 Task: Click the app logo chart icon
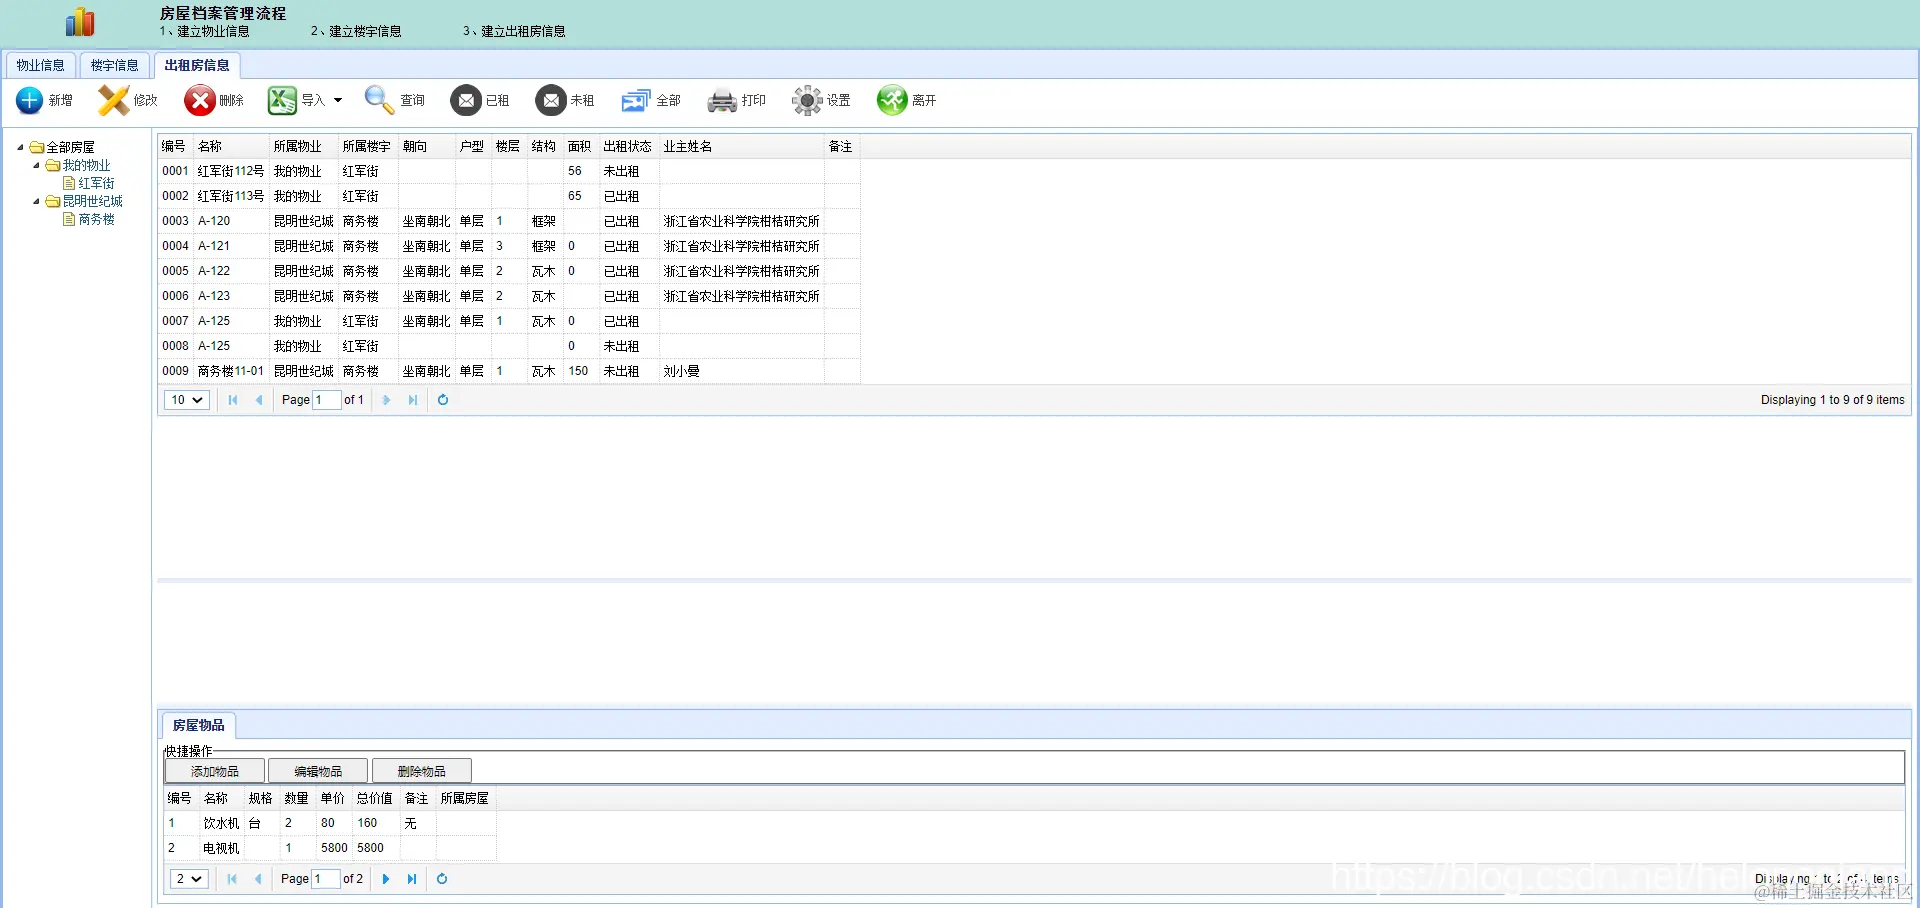pos(80,22)
